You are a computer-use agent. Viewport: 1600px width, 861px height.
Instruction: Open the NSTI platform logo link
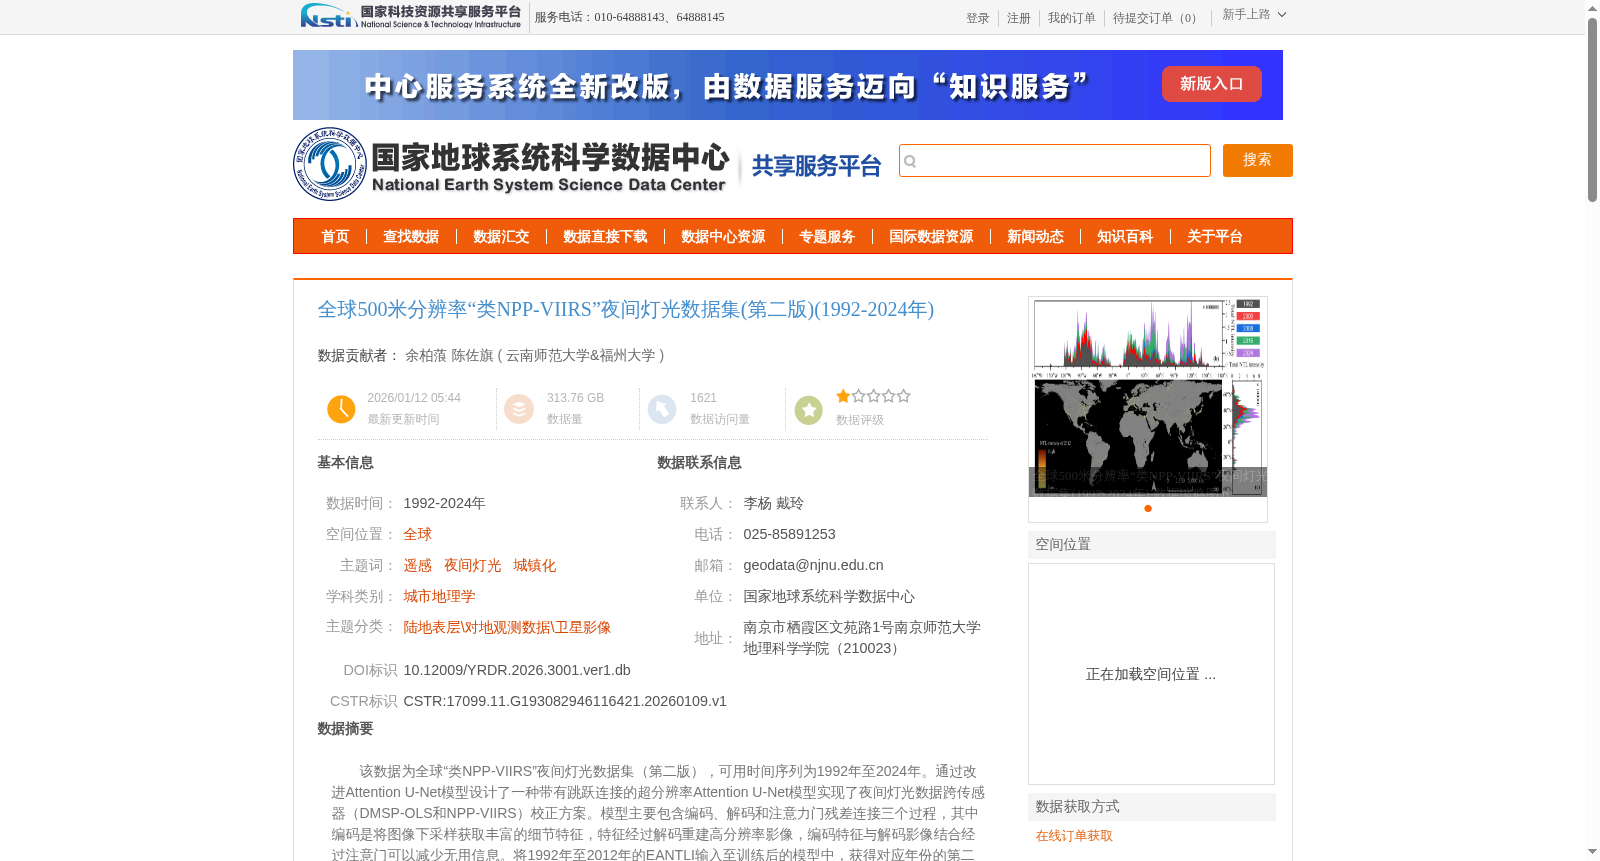(x=410, y=16)
